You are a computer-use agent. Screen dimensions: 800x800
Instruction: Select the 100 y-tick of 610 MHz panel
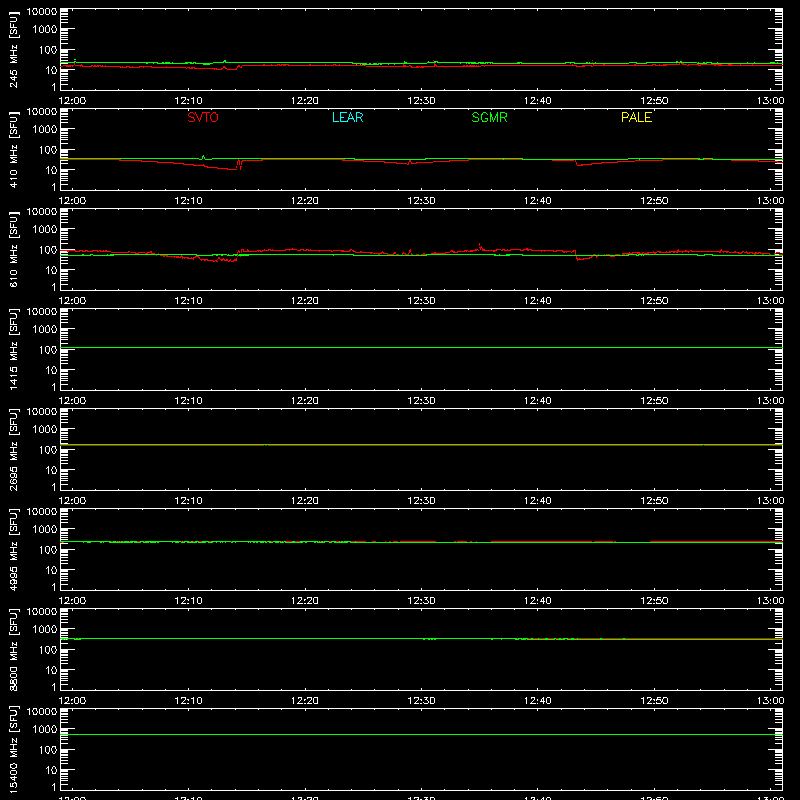pos(48,250)
